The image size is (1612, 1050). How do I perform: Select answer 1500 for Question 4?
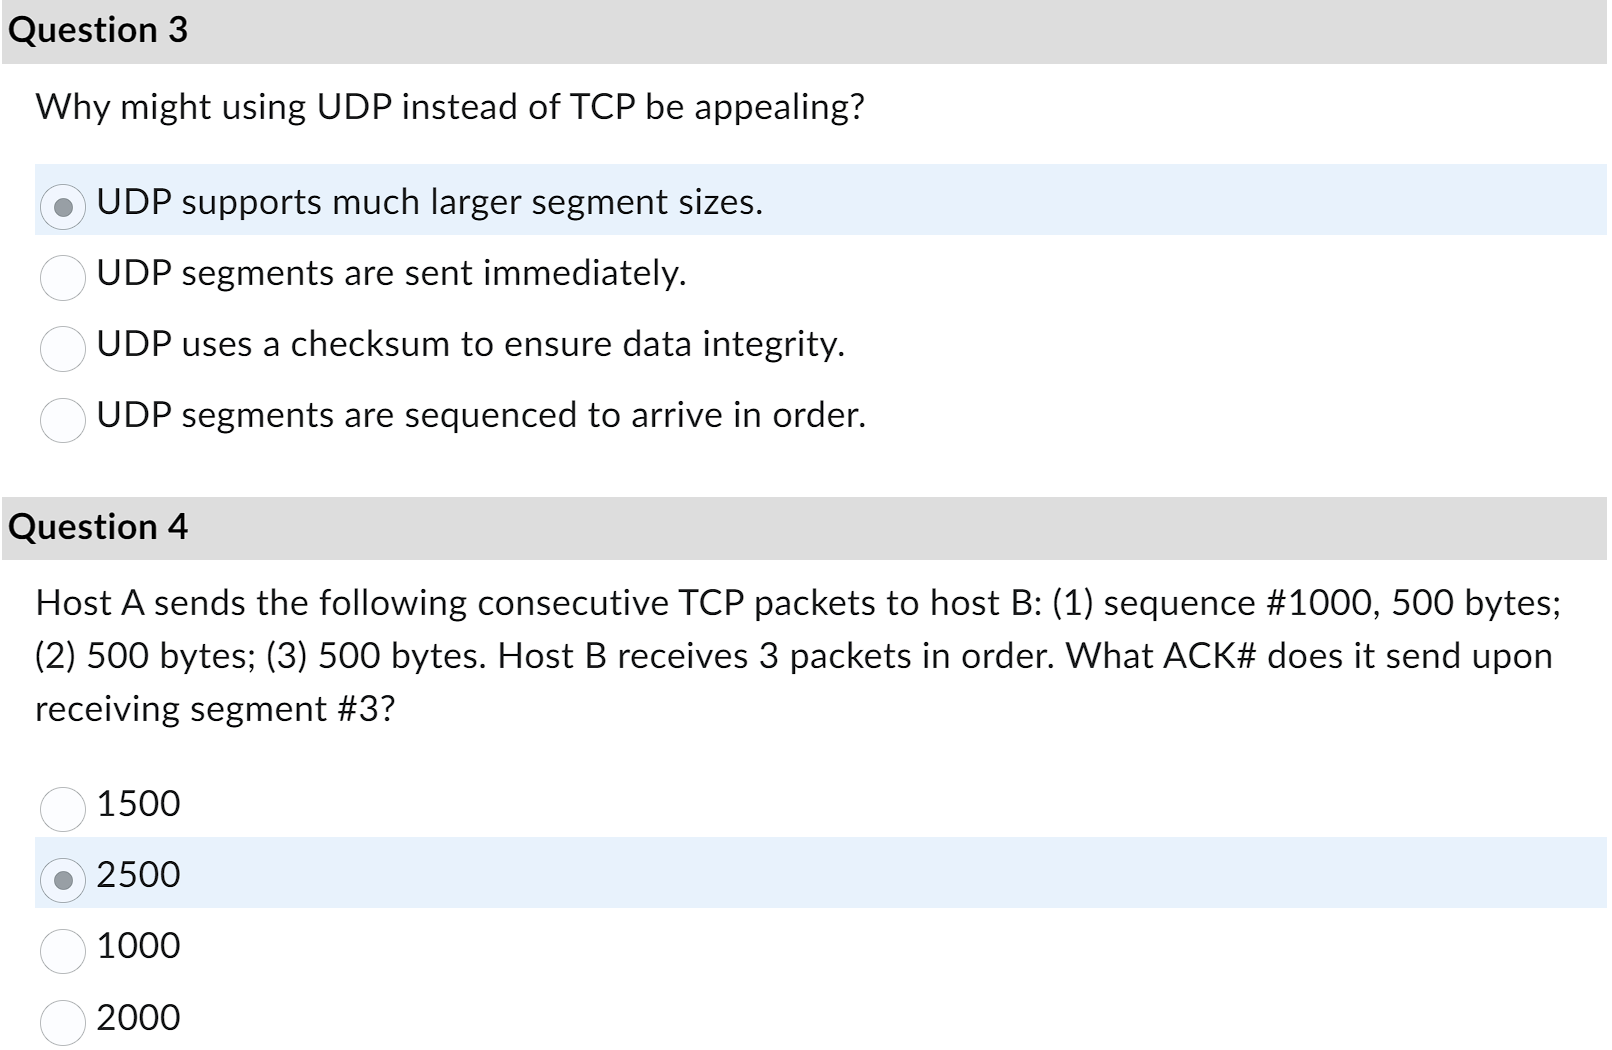tap(62, 806)
